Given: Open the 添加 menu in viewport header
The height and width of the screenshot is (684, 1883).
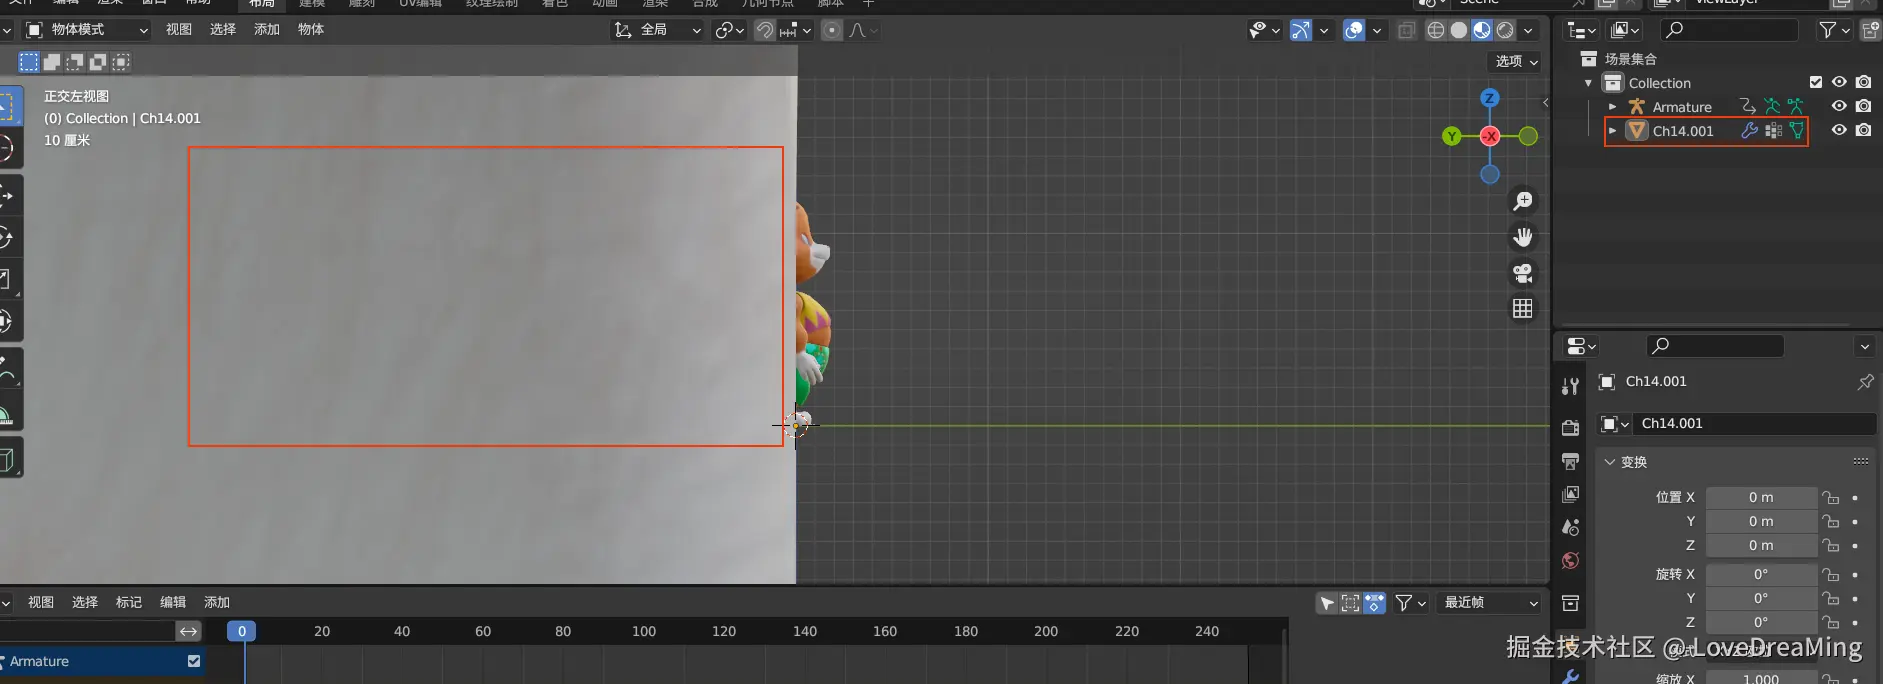Looking at the screenshot, I should (x=267, y=30).
